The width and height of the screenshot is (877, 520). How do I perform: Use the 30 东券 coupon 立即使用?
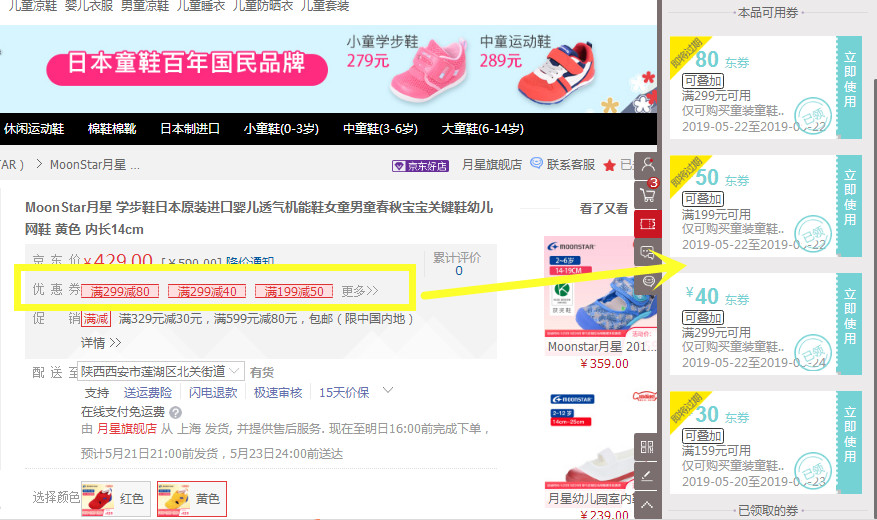click(850, 442)
